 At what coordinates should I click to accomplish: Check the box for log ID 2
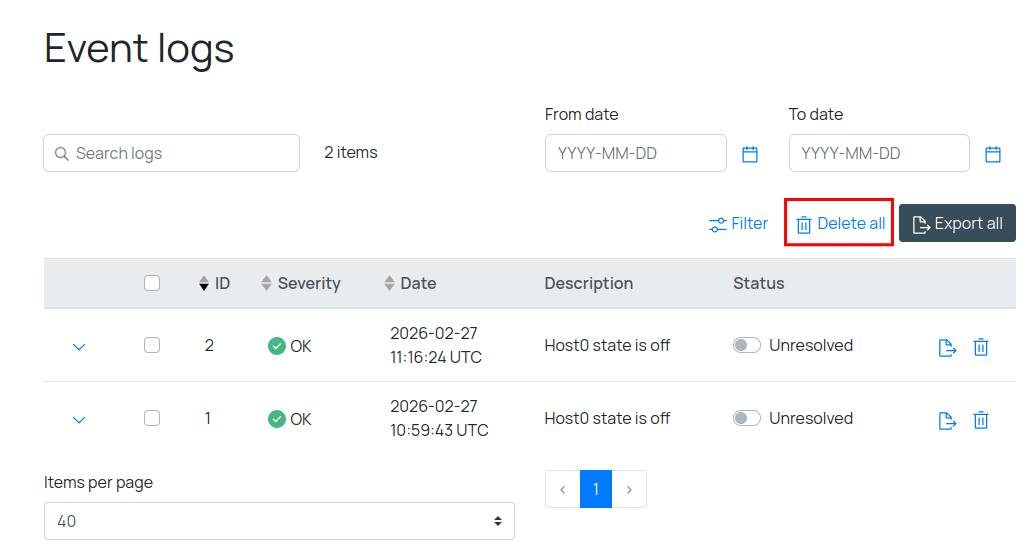[152, 345]
